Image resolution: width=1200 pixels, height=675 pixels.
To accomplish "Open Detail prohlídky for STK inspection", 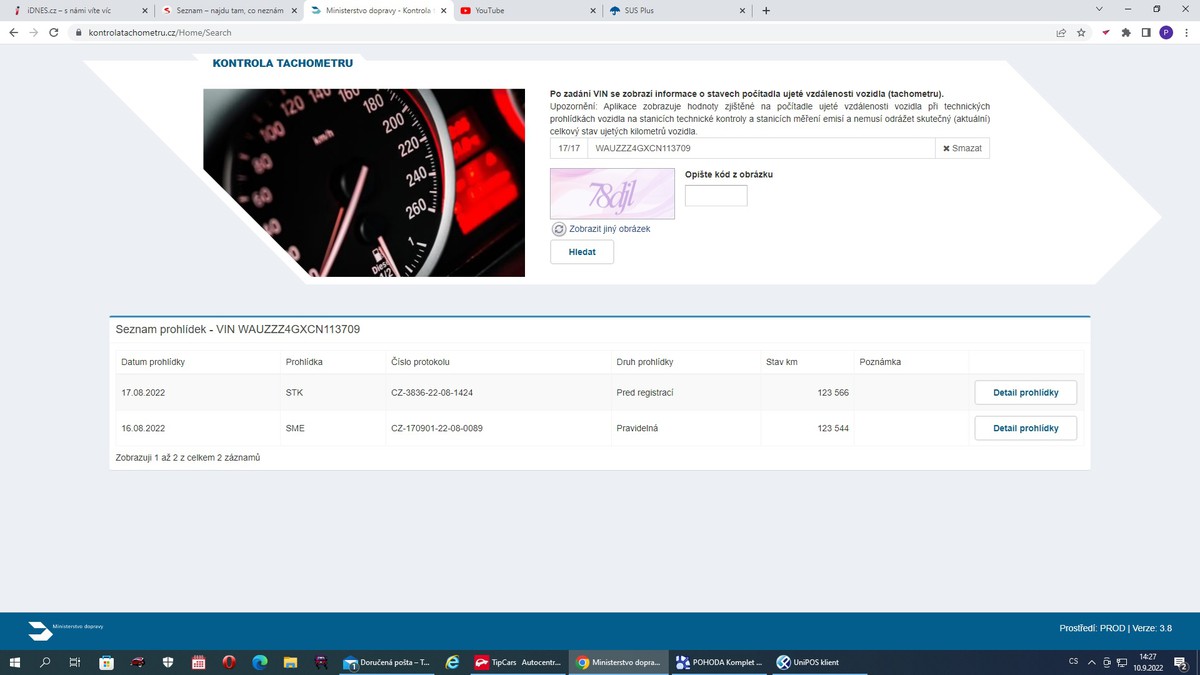I will coord(1025,393).
